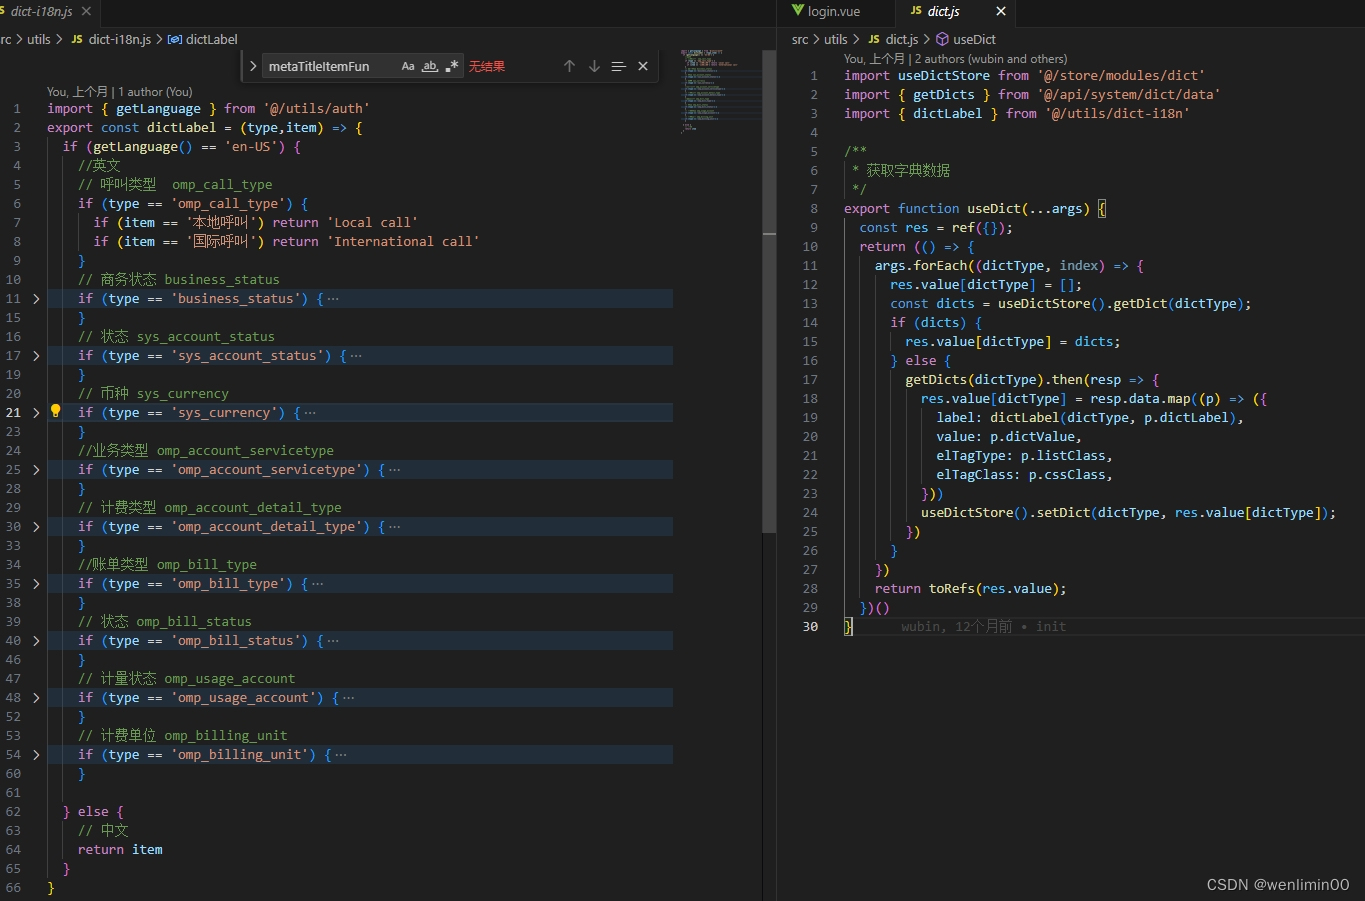
Task: Enable Use Regular Expression in find widget
Action: [452, 66]
